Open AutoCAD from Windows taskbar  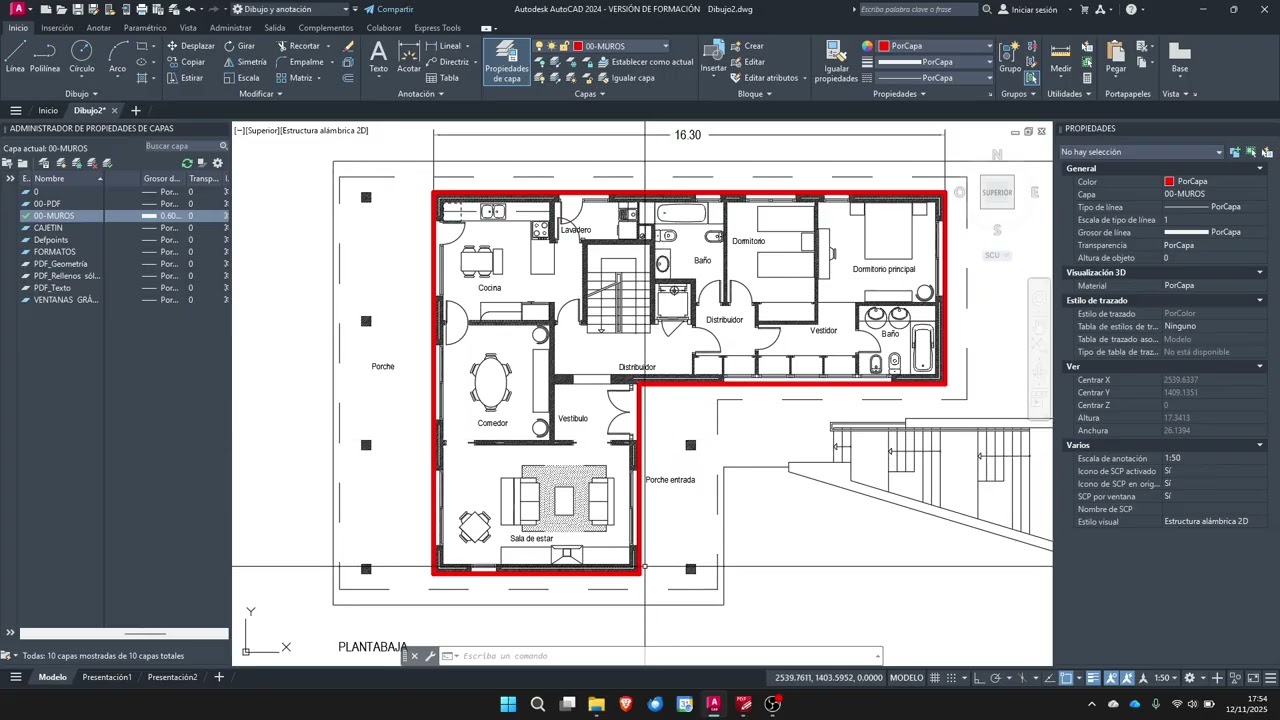[714, 704]
